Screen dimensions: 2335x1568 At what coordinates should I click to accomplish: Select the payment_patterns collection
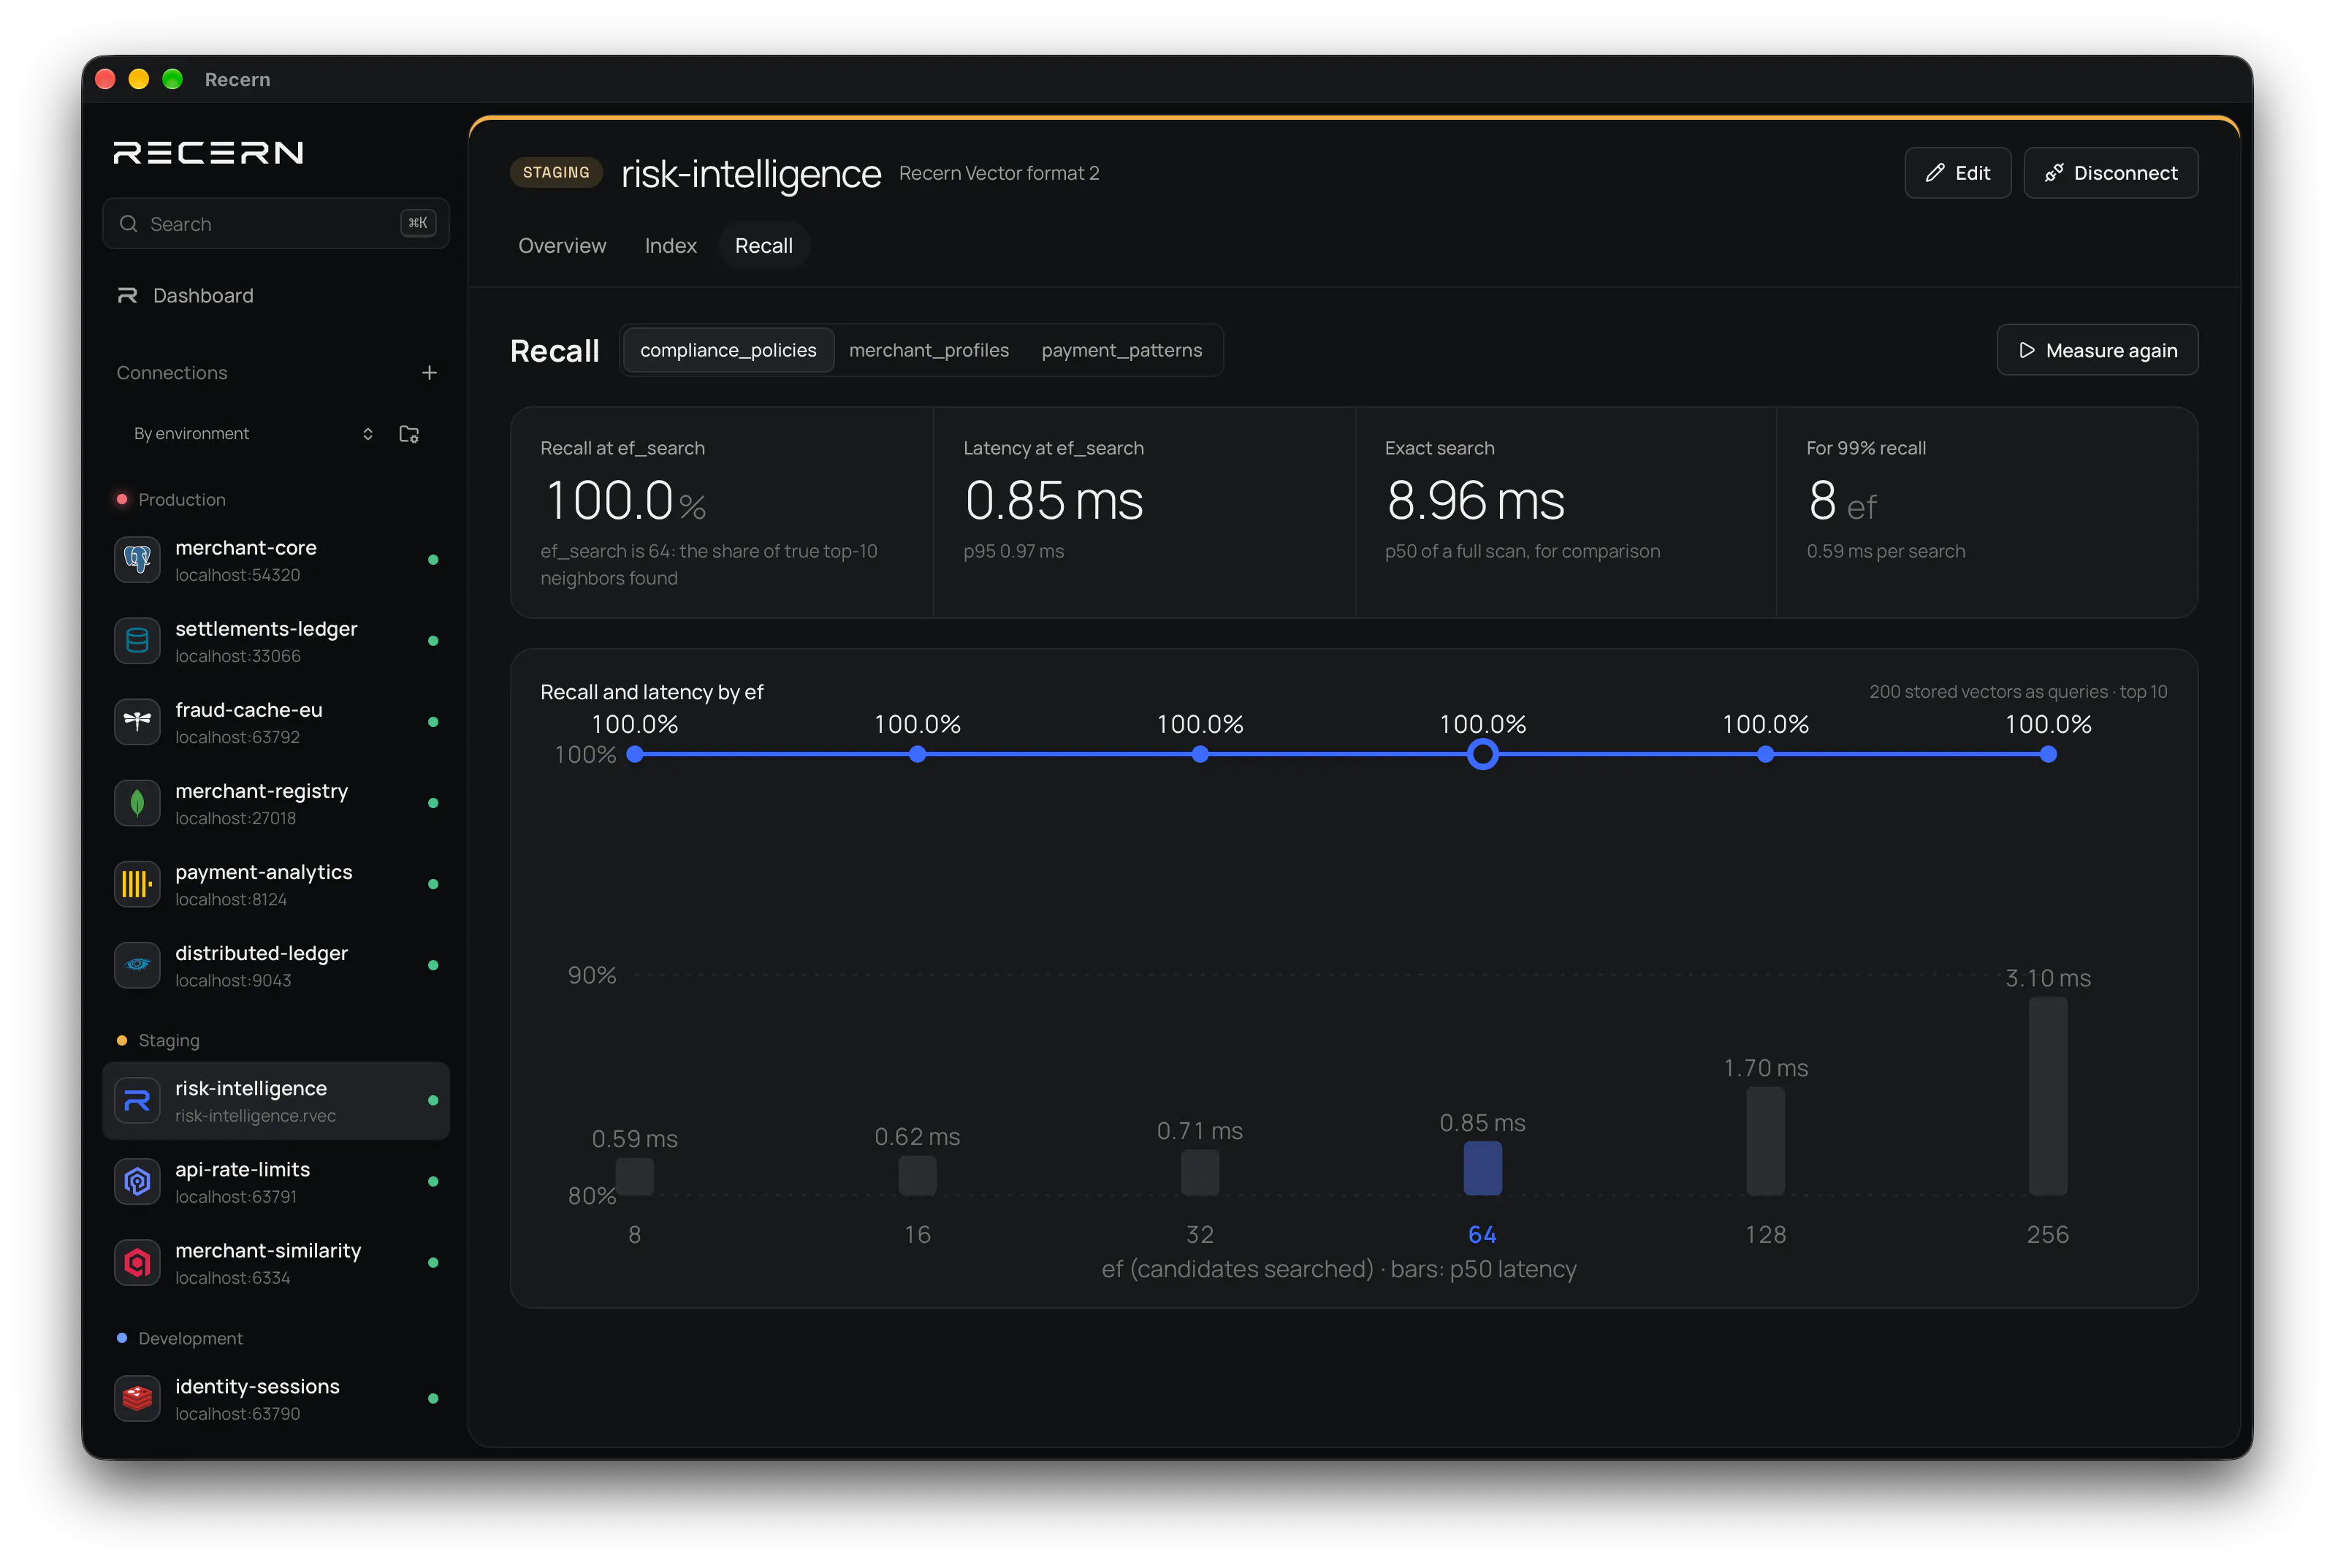pos(1121,350)
